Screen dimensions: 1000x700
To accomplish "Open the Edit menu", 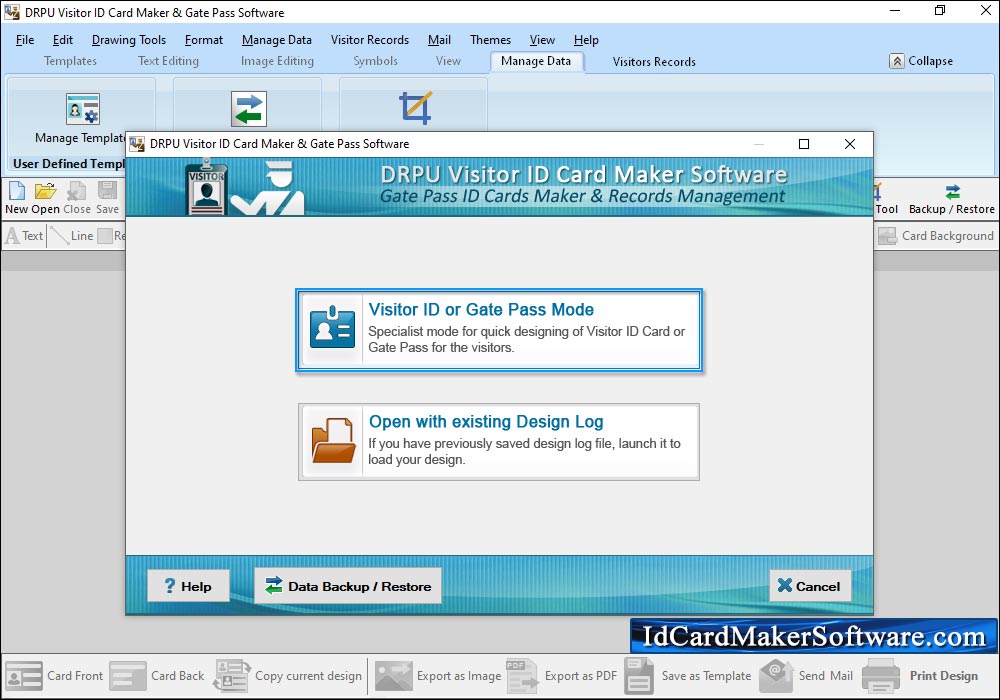I will 62,40.
